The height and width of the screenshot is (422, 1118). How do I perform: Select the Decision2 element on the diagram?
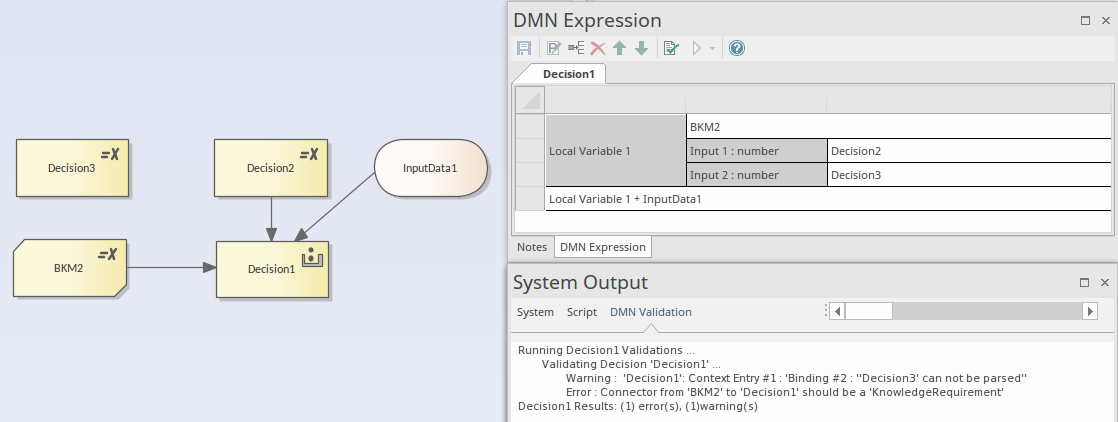271,168
